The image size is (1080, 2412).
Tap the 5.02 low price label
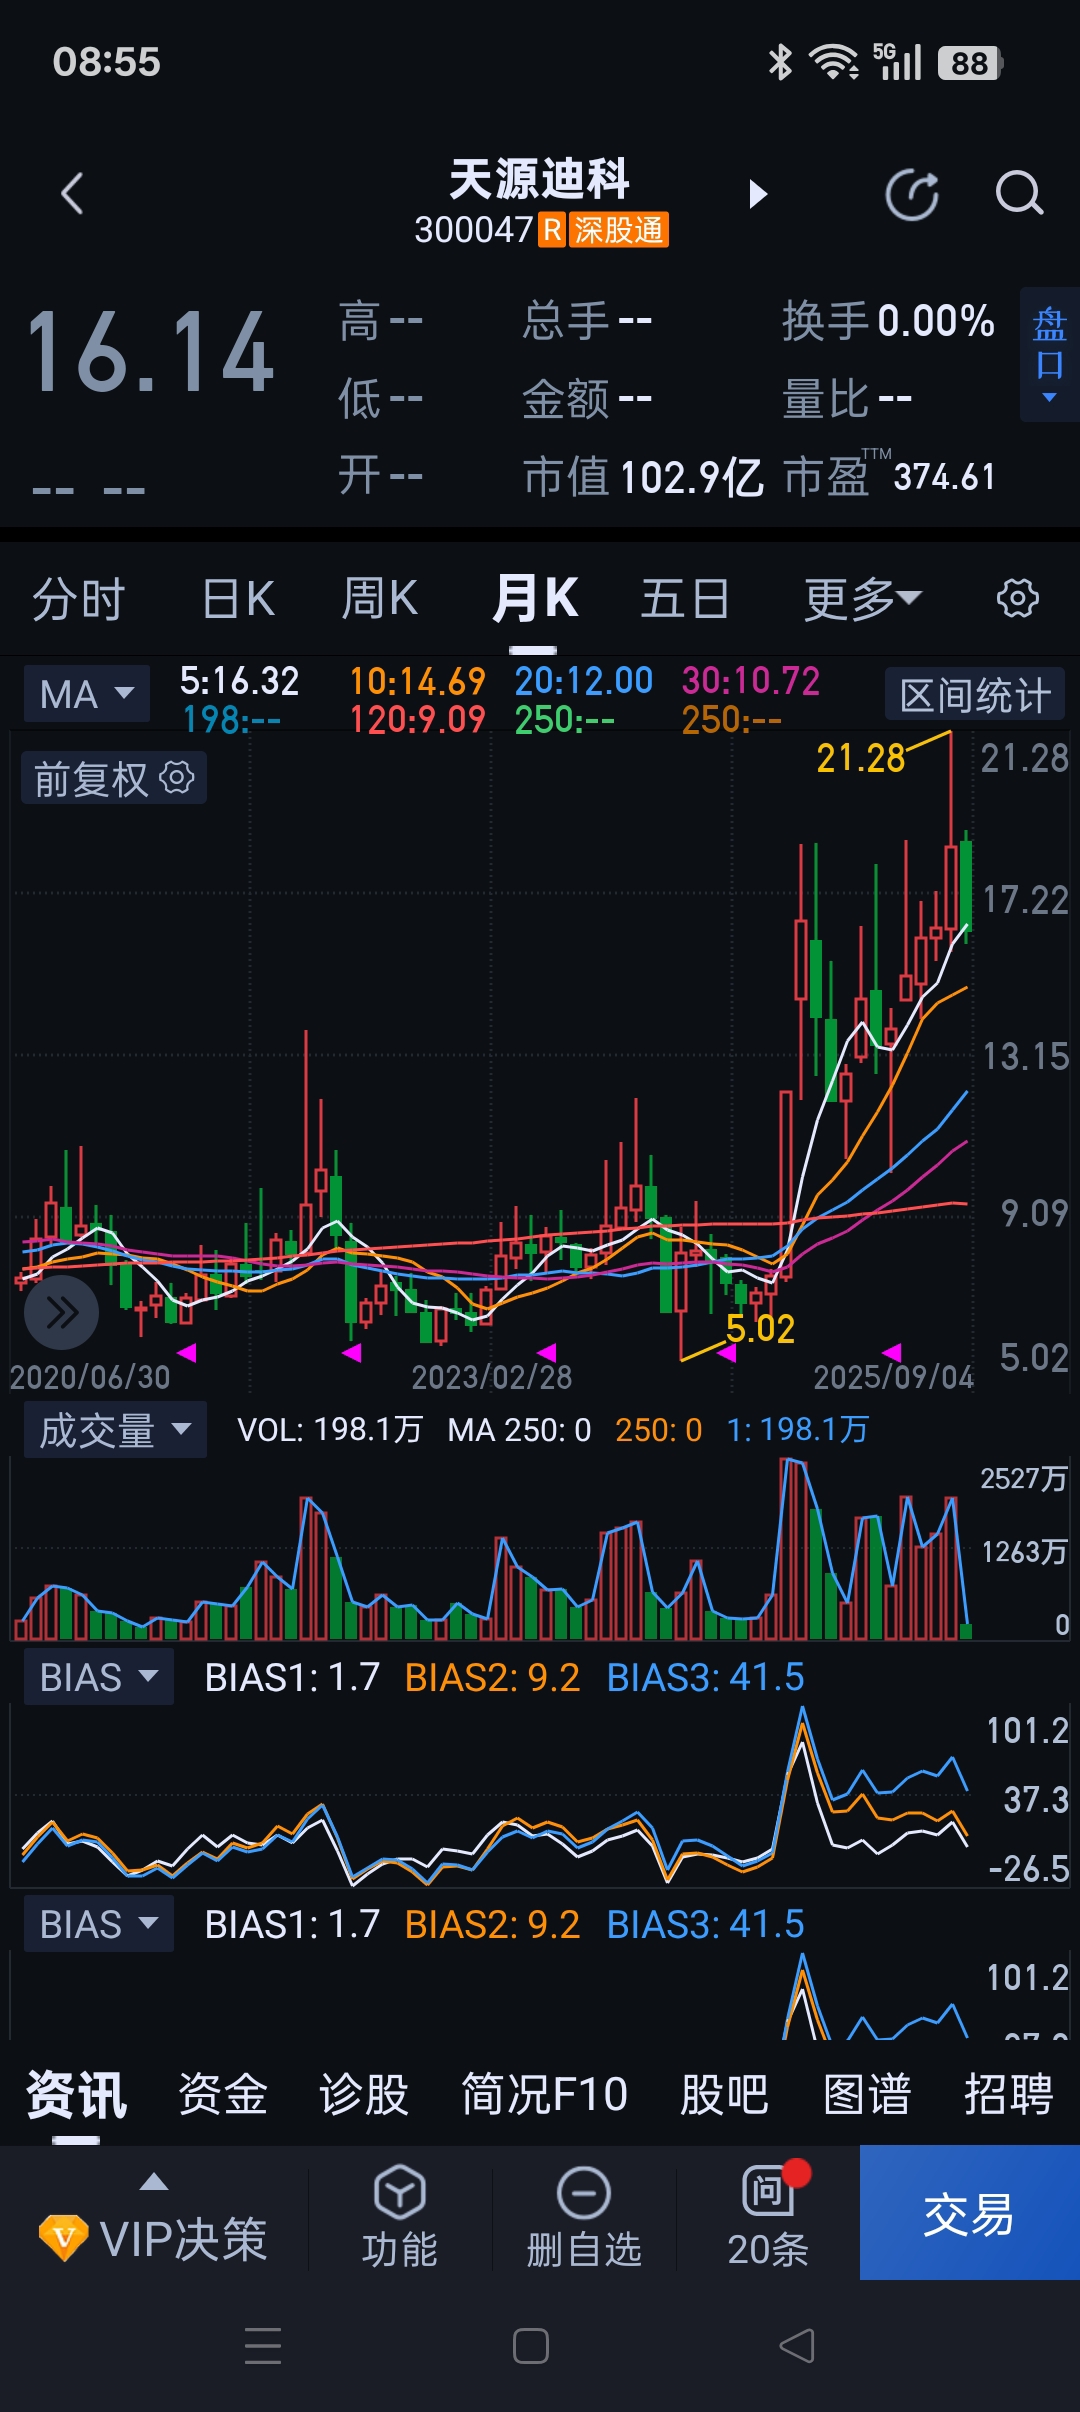760,1329
